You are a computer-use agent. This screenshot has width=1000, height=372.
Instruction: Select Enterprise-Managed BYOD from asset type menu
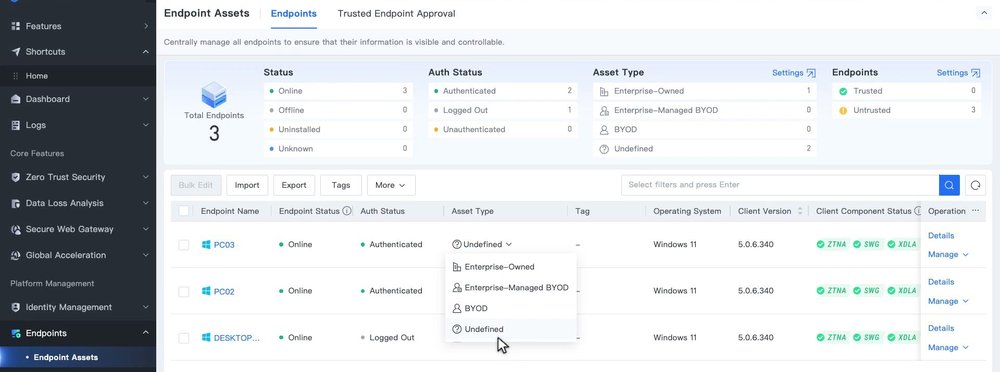511,288
